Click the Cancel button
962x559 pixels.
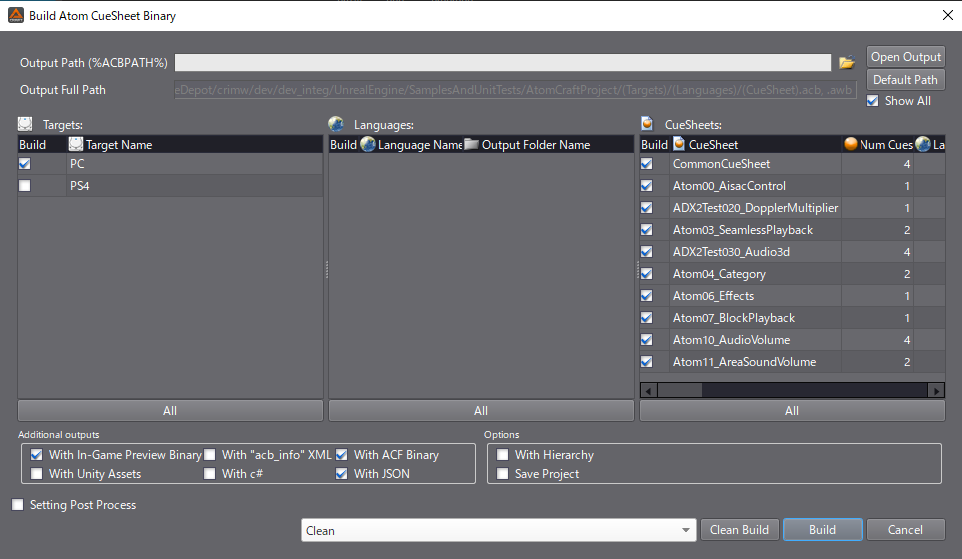pyautogui.click(x=906, y=530)
